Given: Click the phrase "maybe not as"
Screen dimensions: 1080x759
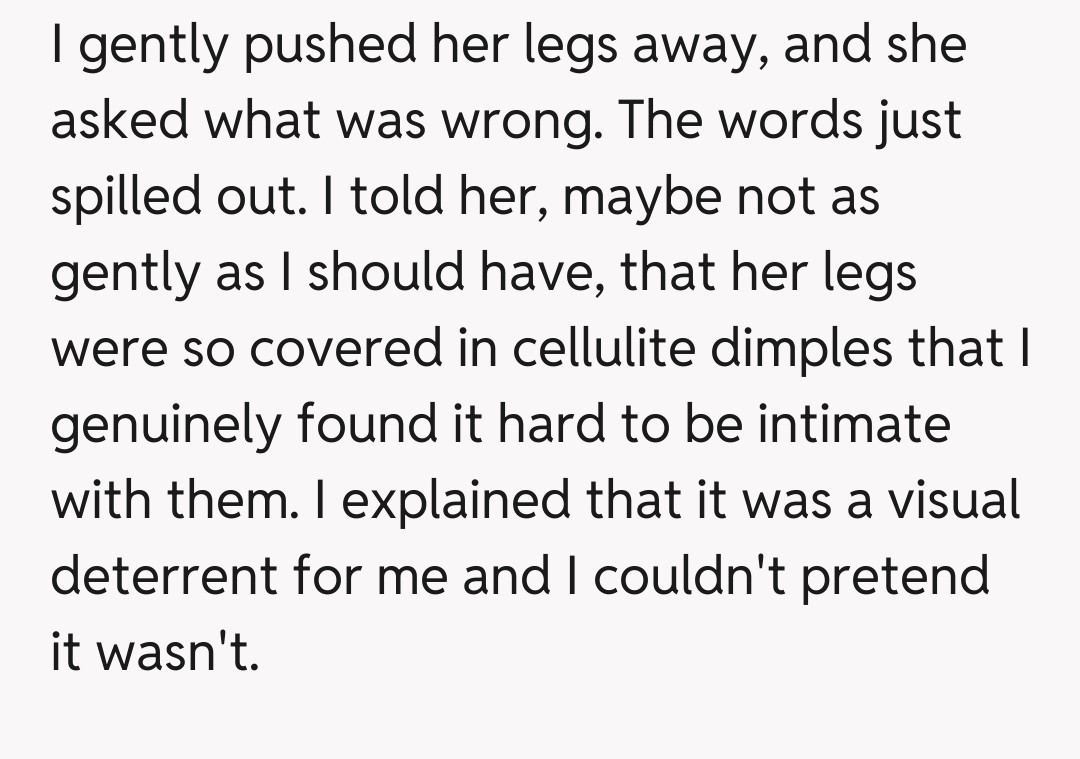Looking at the screenshot, I should coord(720,196).
